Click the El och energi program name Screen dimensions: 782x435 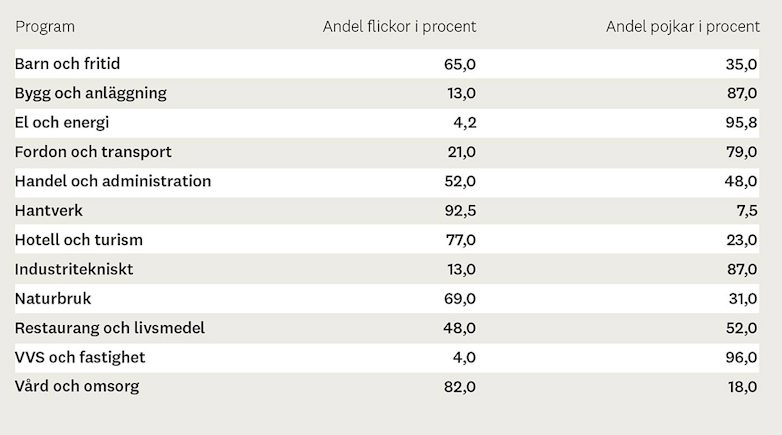point(62,123)
